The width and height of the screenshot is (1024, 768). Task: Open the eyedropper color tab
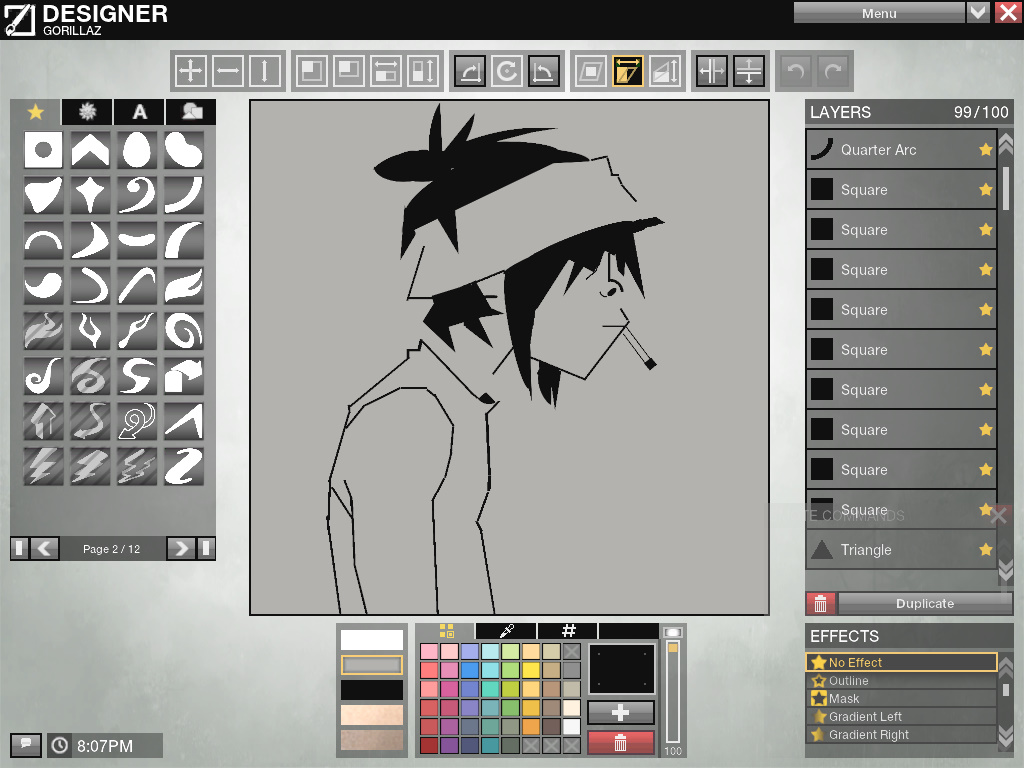506,631
